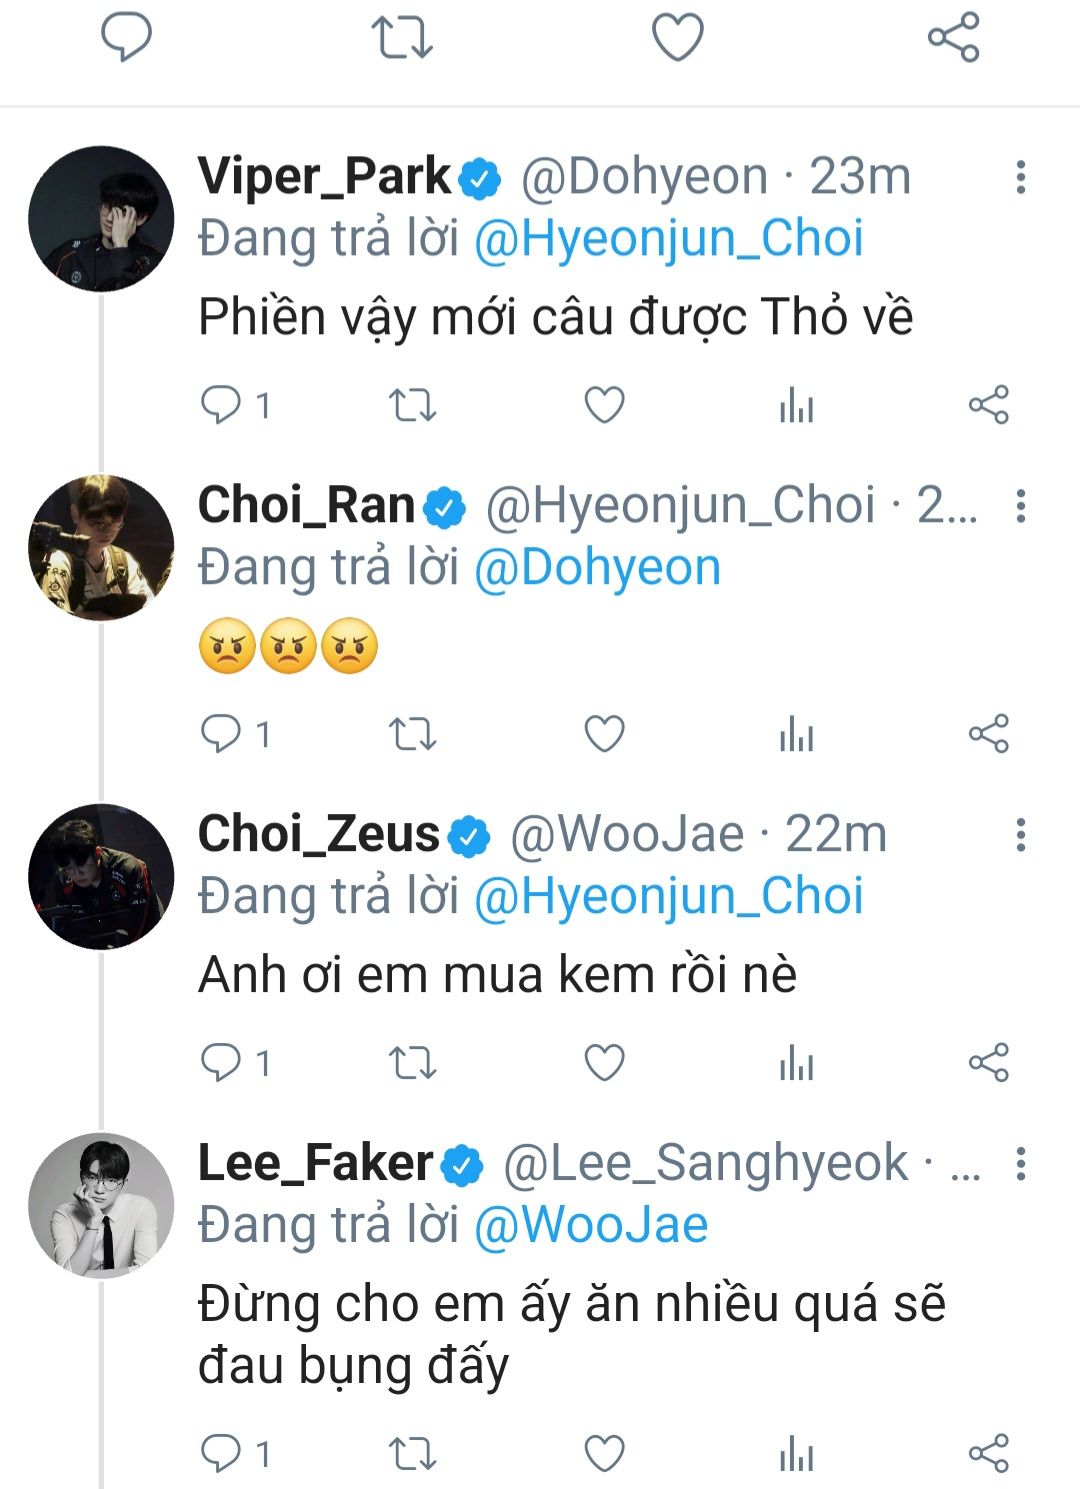Viewport: 1080px width, 1489px height.
Task: Like Viper_Park's reply
Action: pos(604,406)
